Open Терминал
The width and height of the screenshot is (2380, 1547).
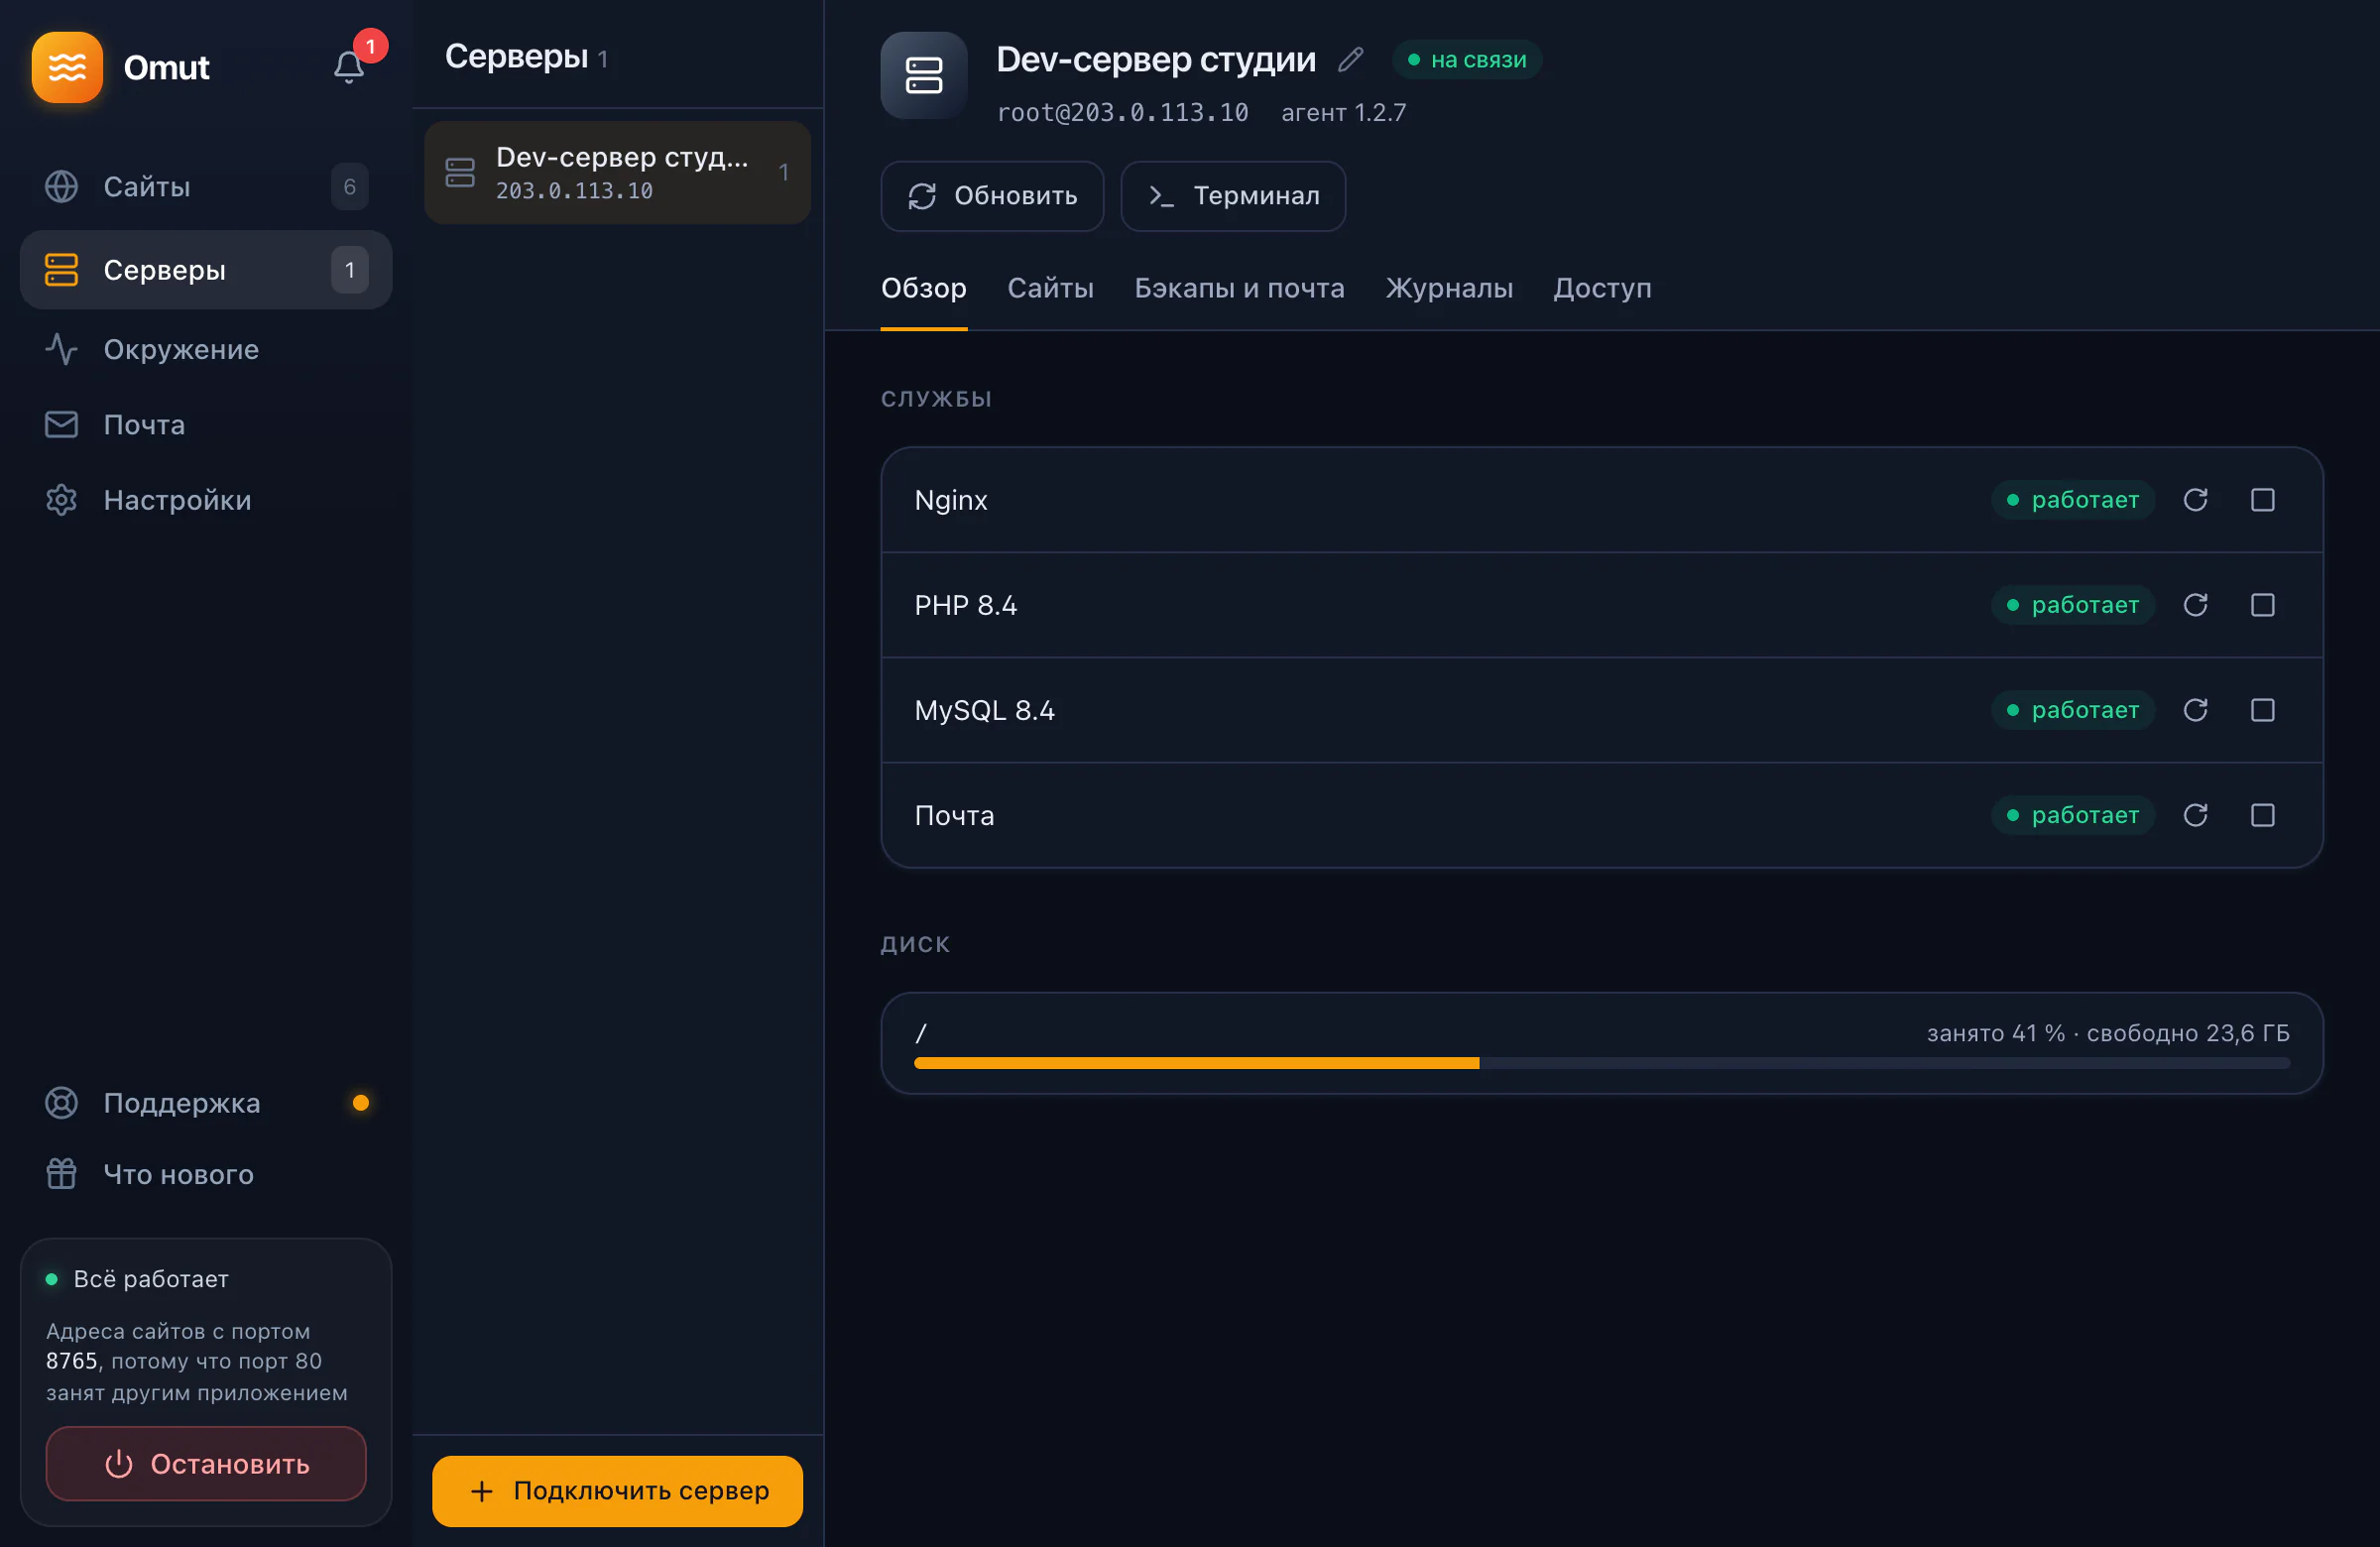tap(1233, 196)
